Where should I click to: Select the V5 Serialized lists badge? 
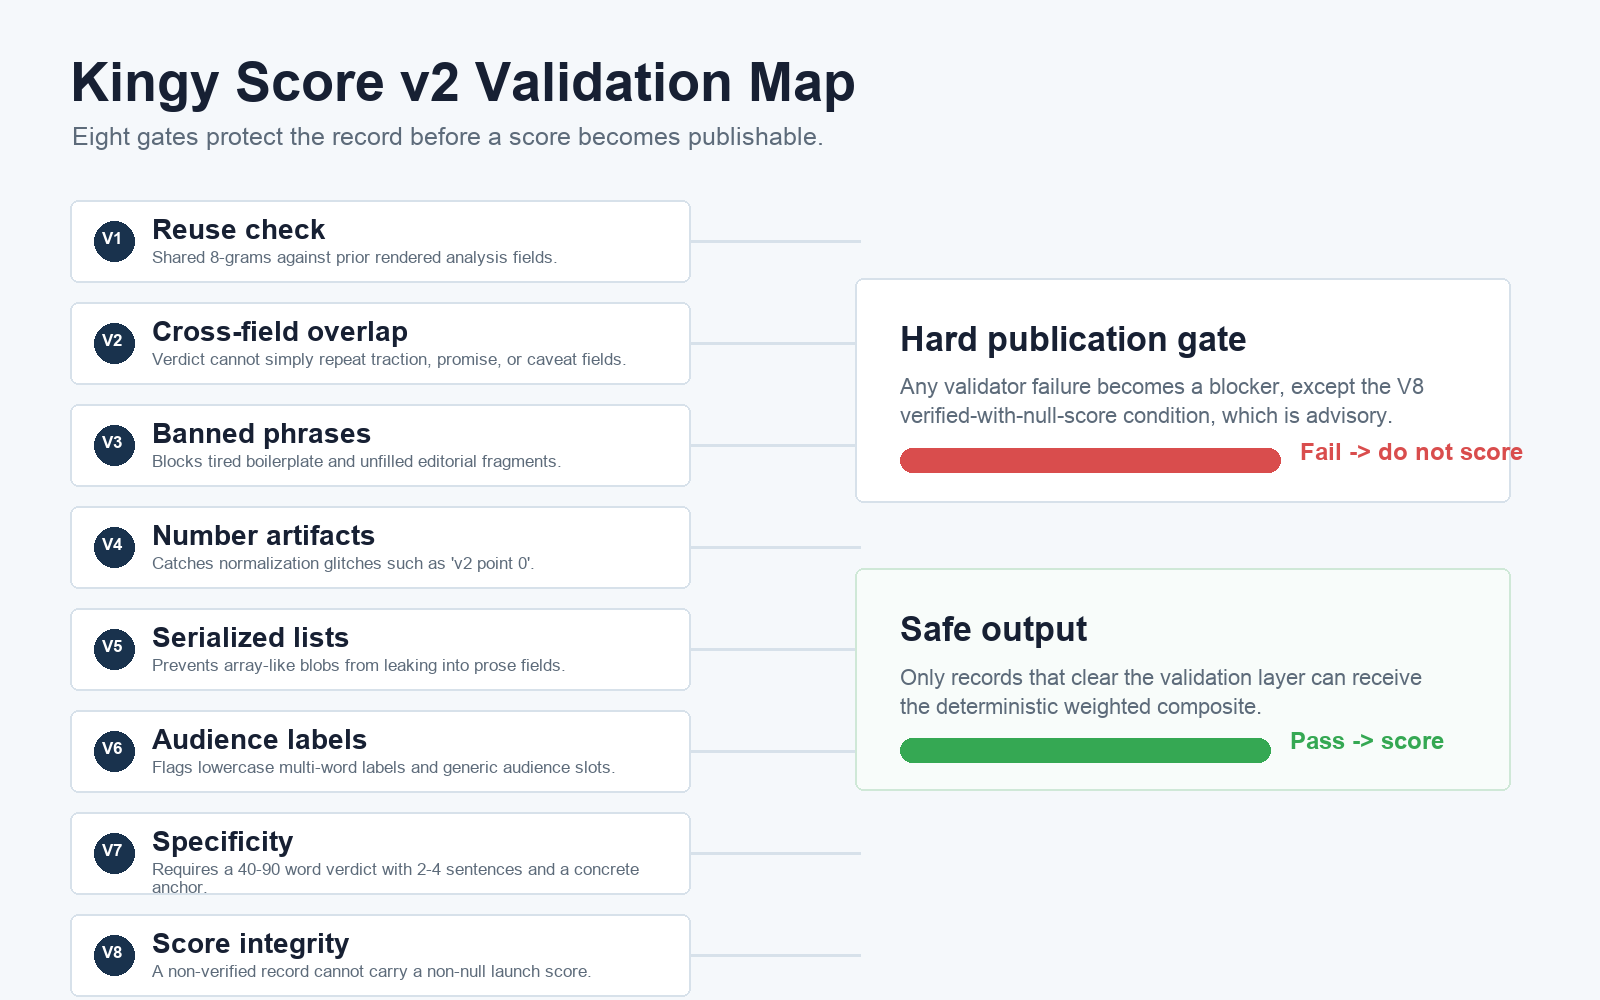click(x=114, y=649)
